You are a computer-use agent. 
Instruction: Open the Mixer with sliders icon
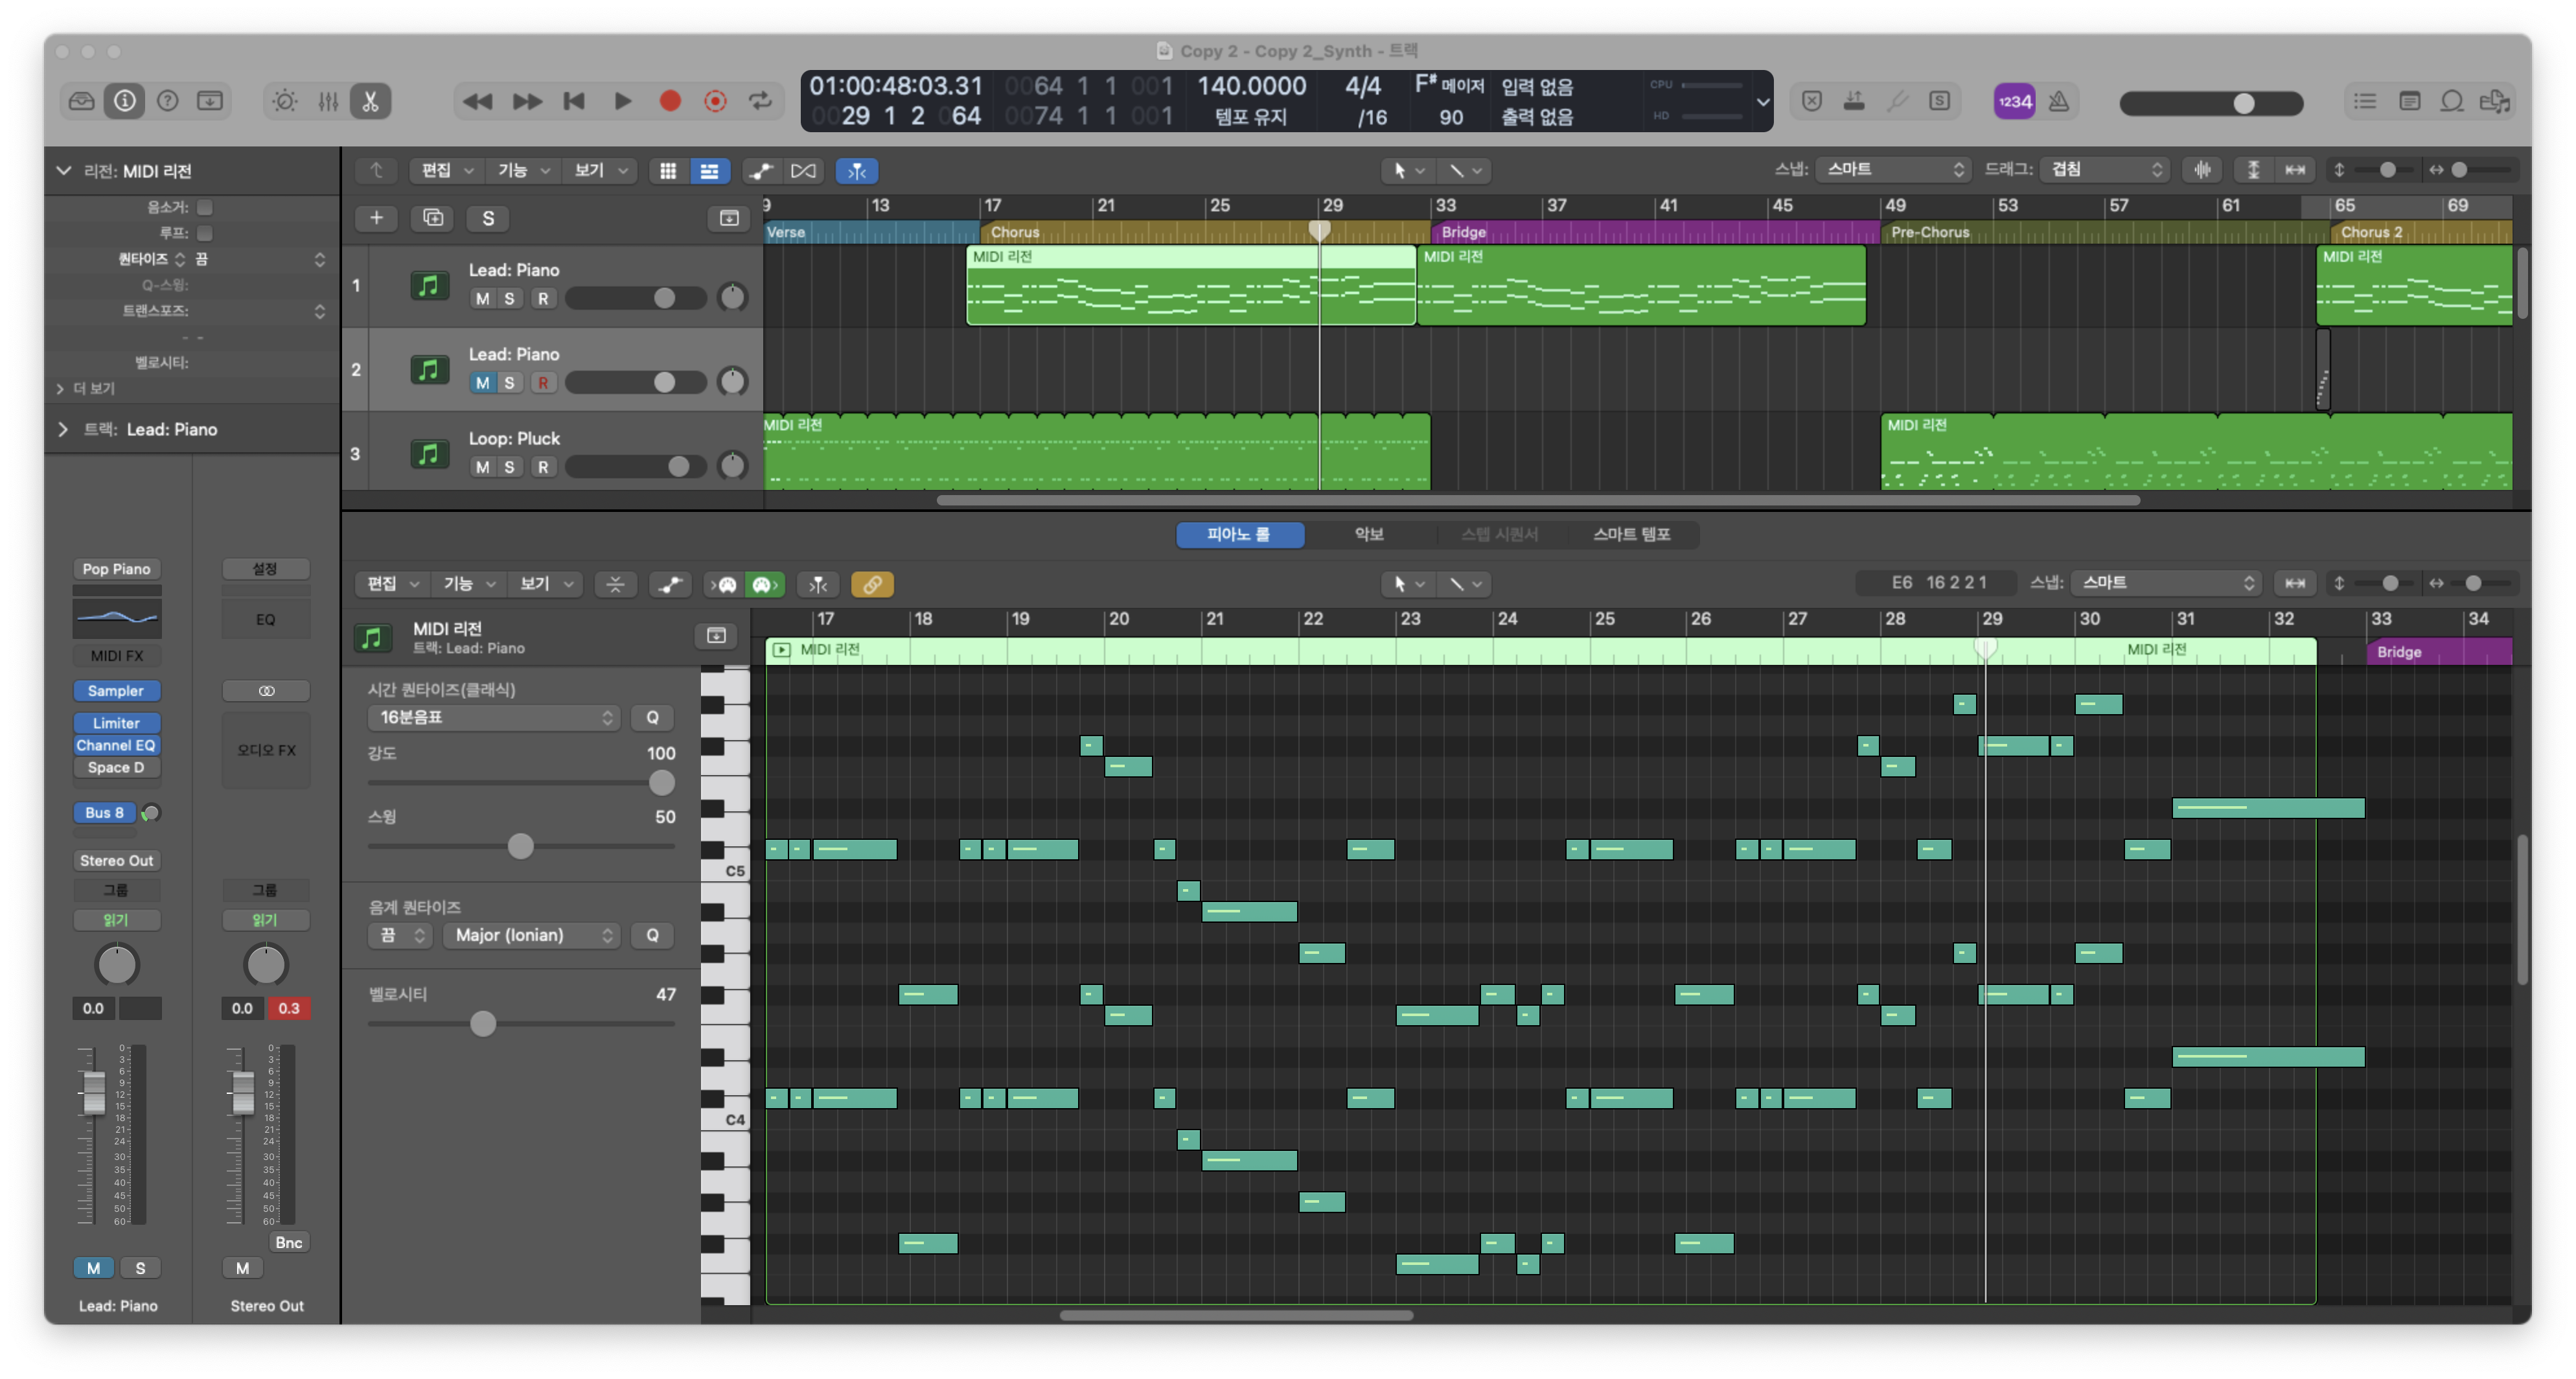[328, 101]
